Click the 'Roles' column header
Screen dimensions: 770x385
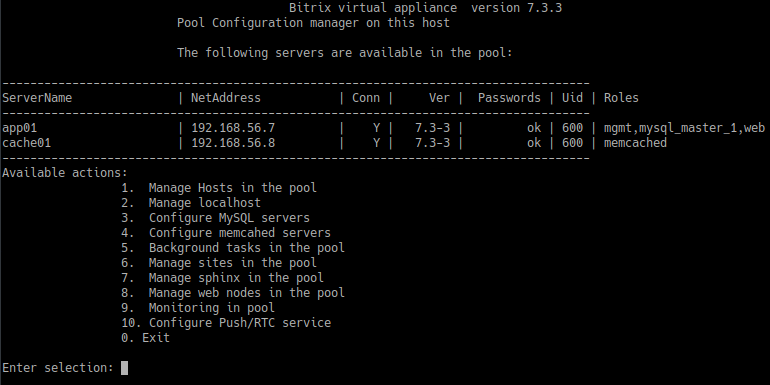coord(621,98)
